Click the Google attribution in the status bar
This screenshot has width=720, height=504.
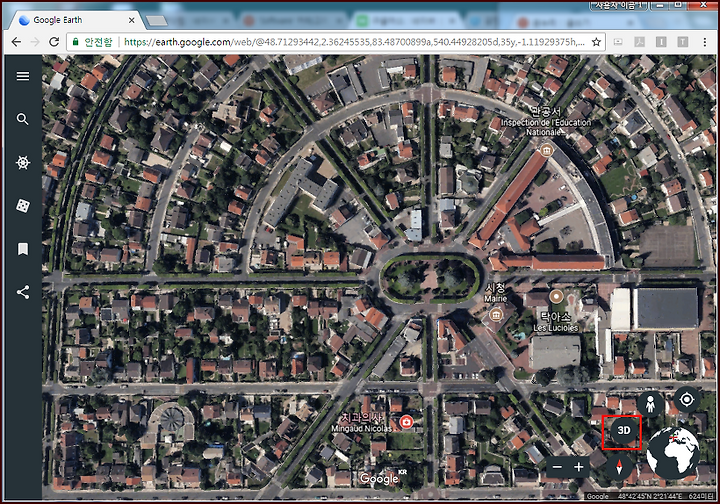[x=597, y=496]
